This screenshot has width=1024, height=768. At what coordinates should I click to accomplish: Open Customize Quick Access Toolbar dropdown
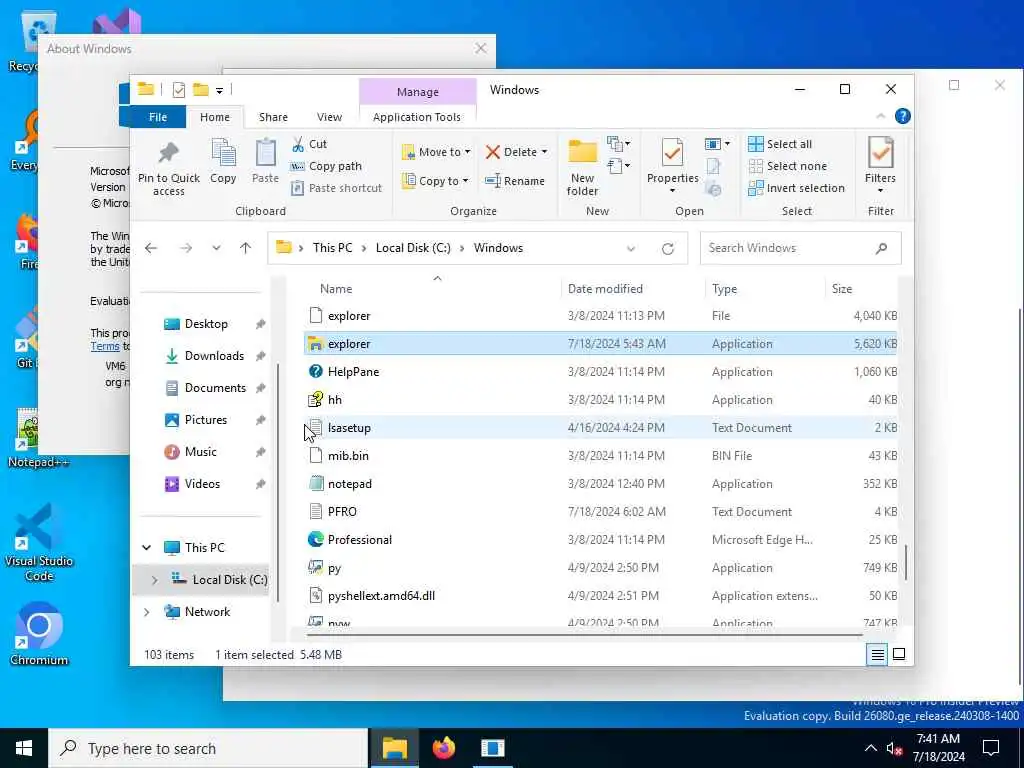[219, 91]
